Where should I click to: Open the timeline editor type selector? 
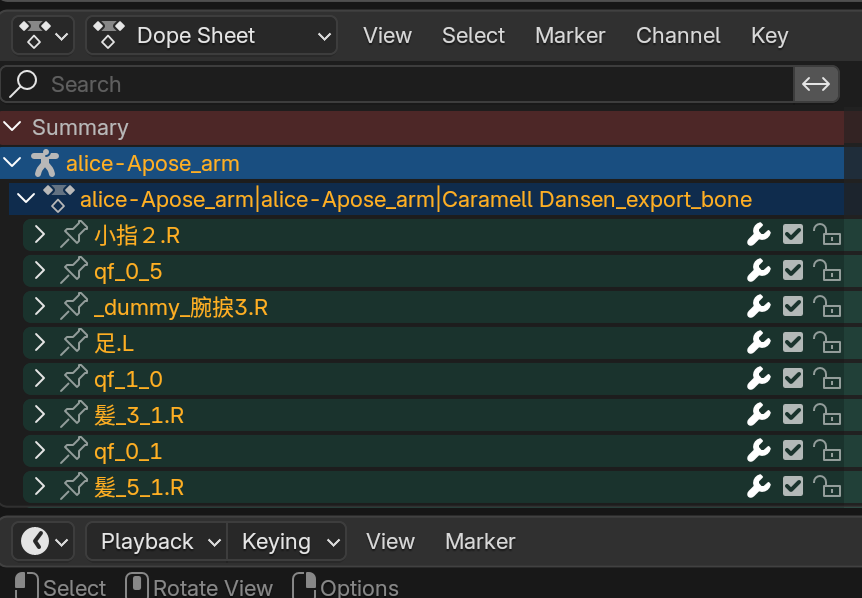[44, 541]
